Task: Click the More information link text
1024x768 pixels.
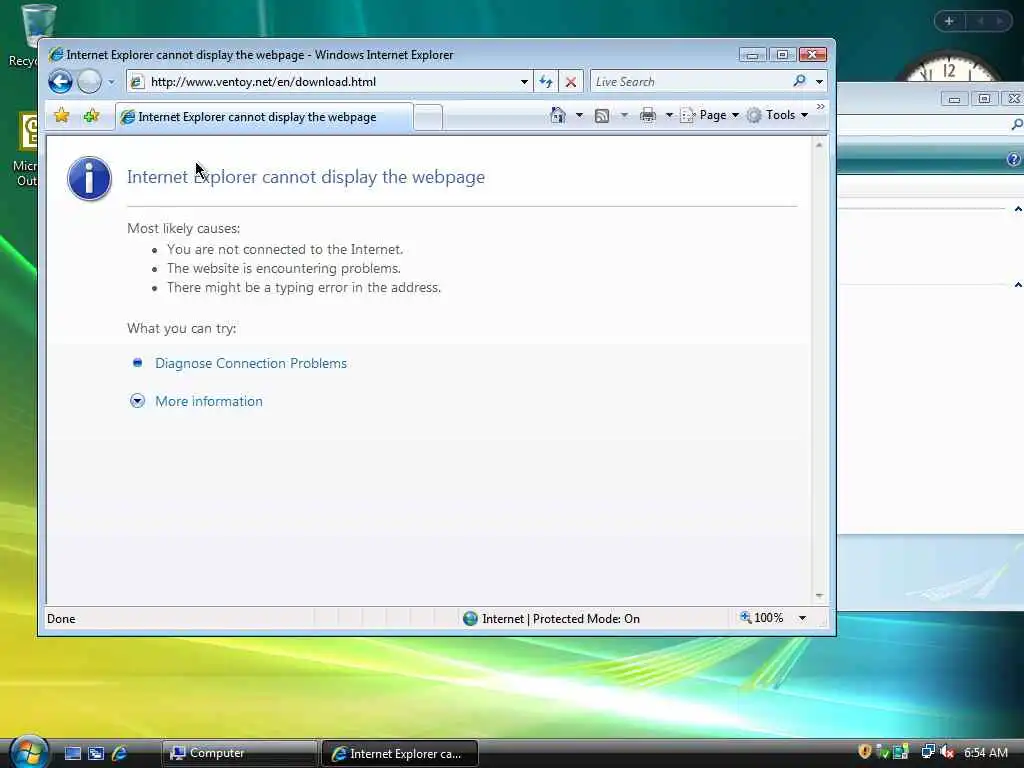Action: point(209,401)
